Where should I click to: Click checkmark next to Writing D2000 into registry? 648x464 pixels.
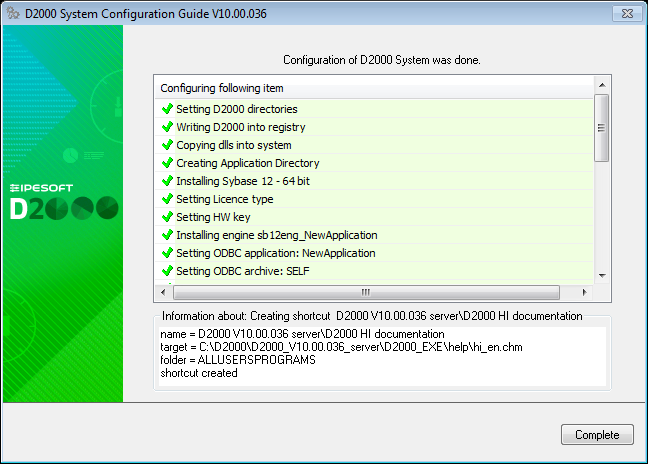[x=167, y=127]
